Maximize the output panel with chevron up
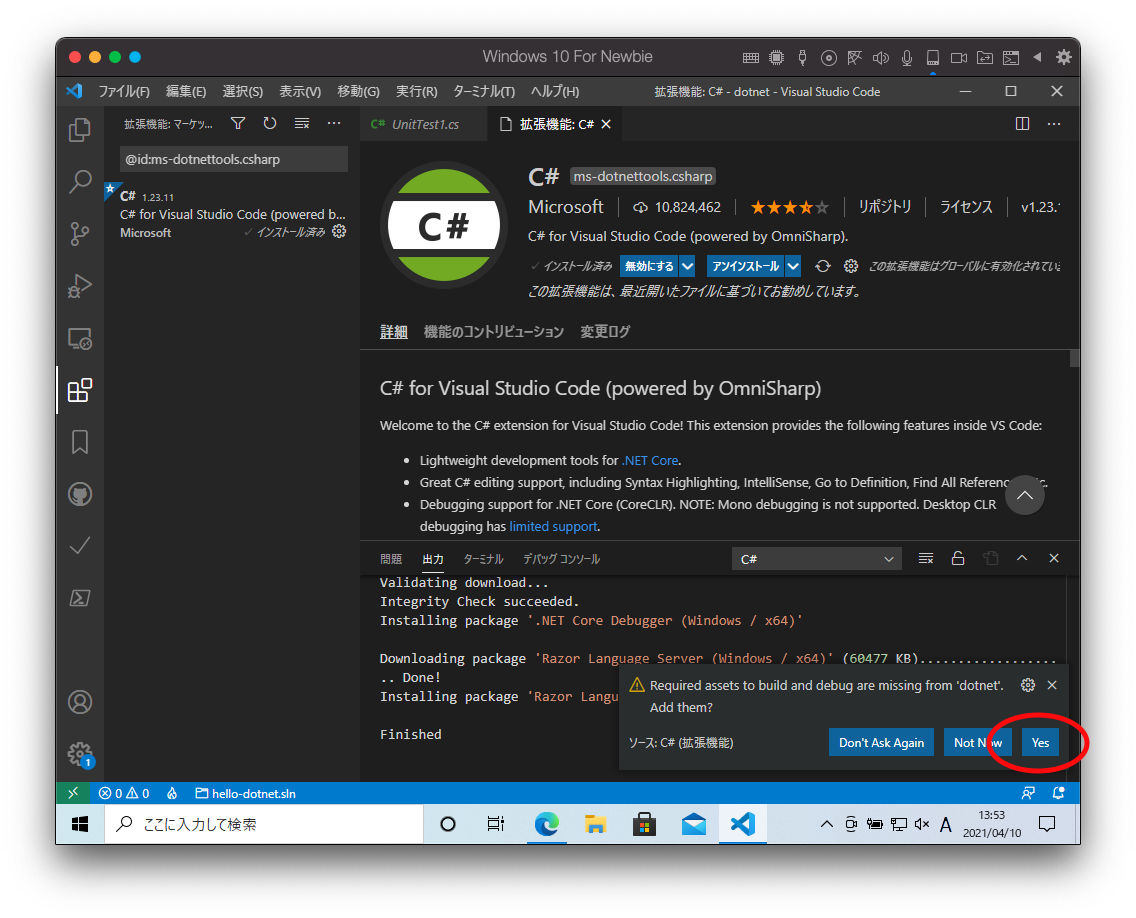The image size is (1136, 918). pyautogui.click(x=1022, y=559)
